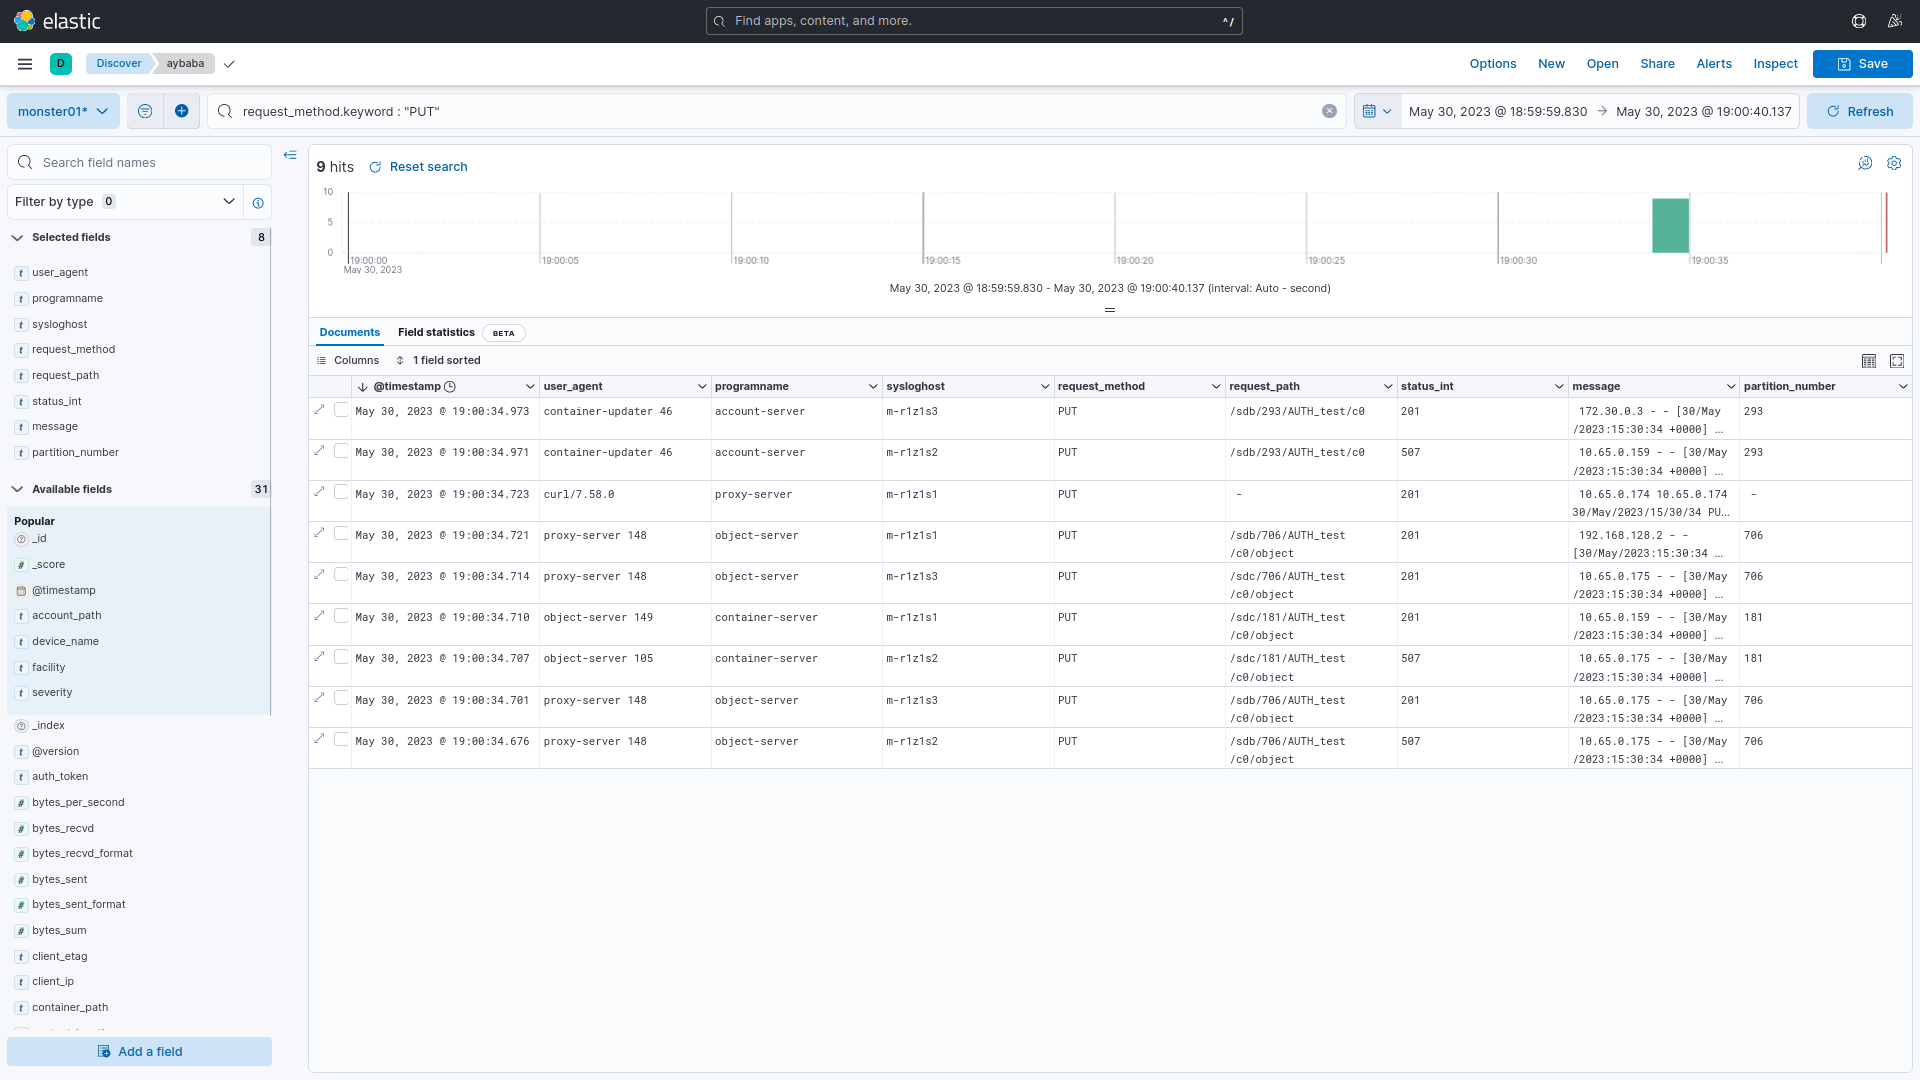Tick the checkbox for the last row
The image size is (1920, 1080).
(x=342, y=739)
